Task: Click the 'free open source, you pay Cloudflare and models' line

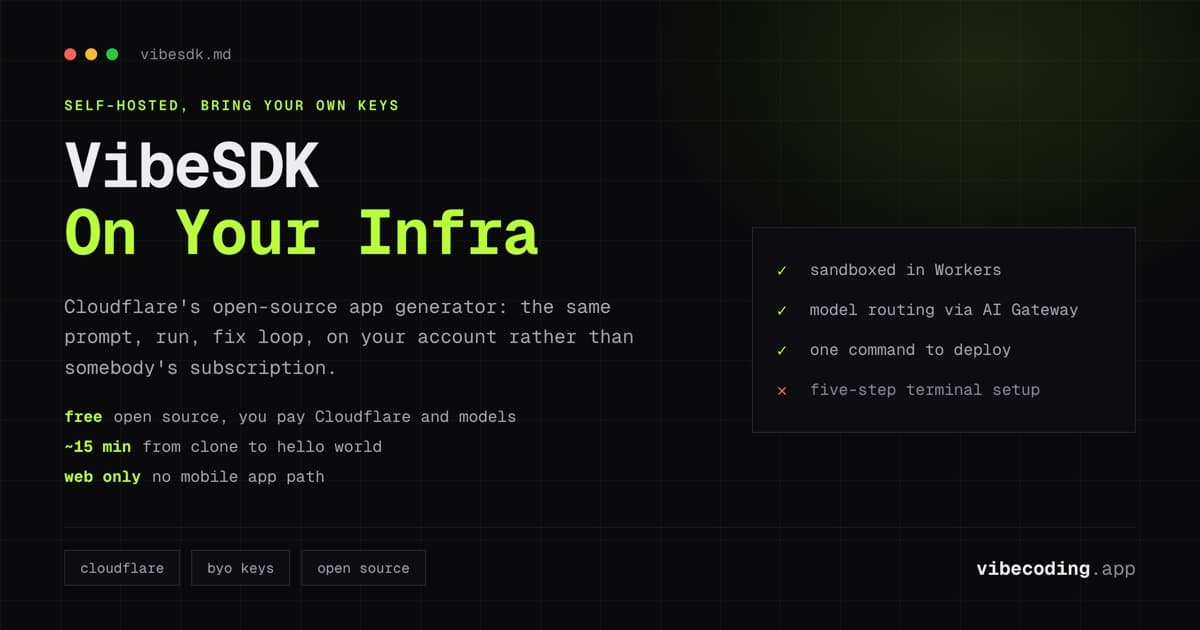Action: [290, 416]
